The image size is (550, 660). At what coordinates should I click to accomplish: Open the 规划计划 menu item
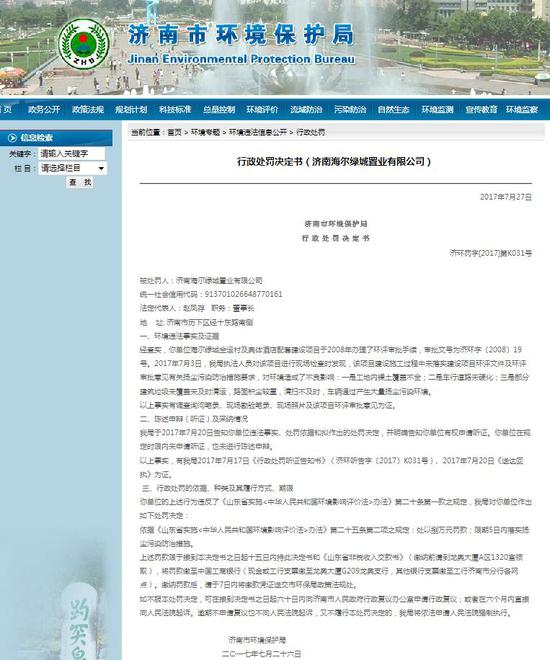point(131,109)
